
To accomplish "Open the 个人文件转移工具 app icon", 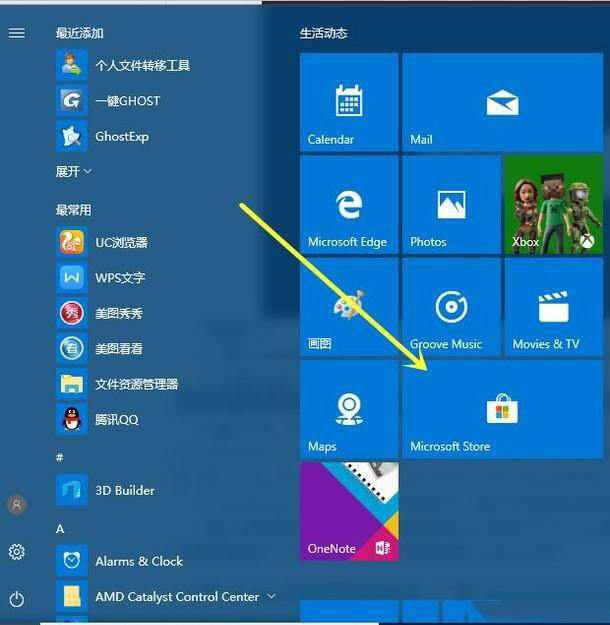I will click(72, 65).
